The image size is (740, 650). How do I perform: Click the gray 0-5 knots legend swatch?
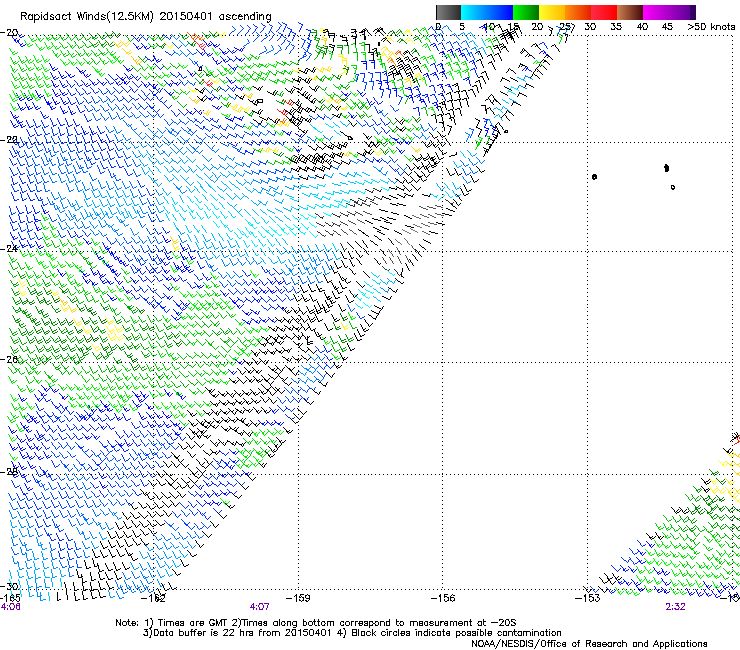tap(448, 12)
